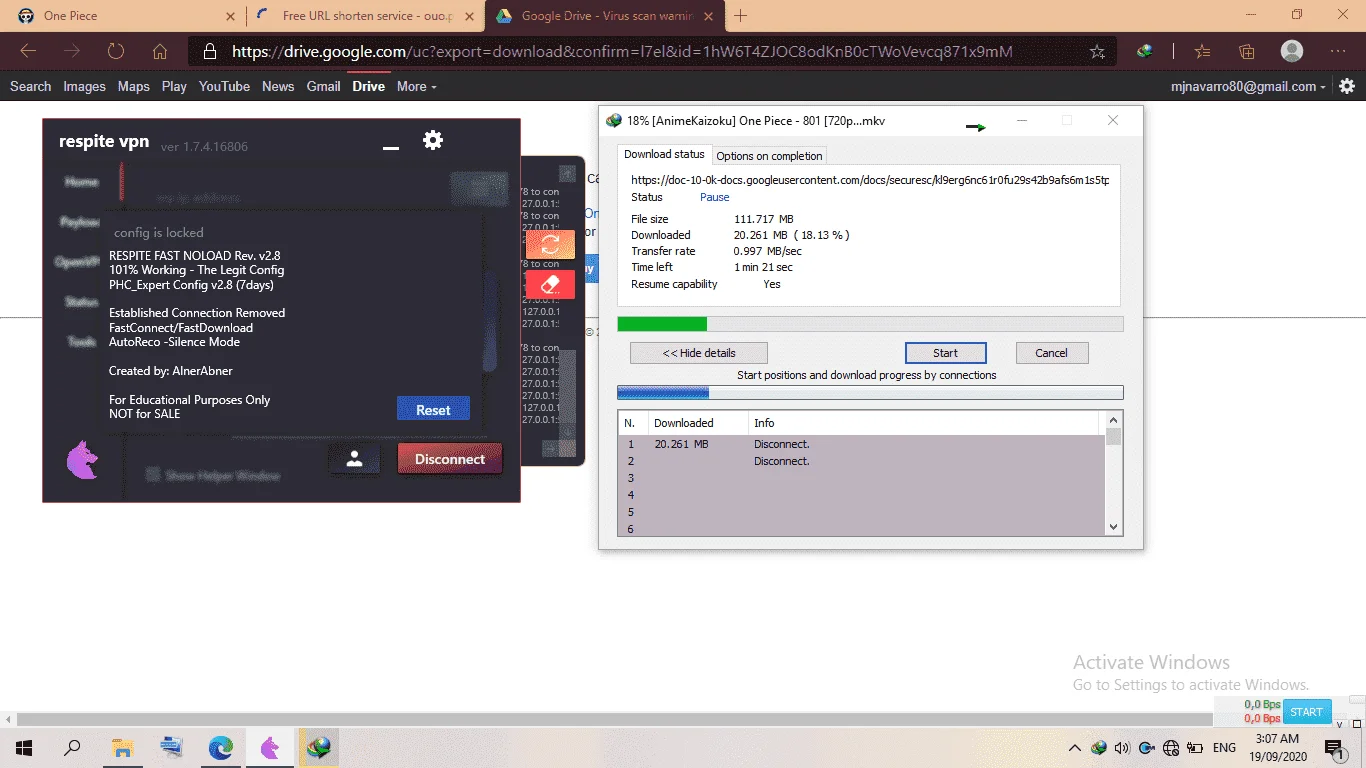Viewport: 1366px width, 768px height.
Task: Open Google settings gear next to email
Action: coord(1347,86)
